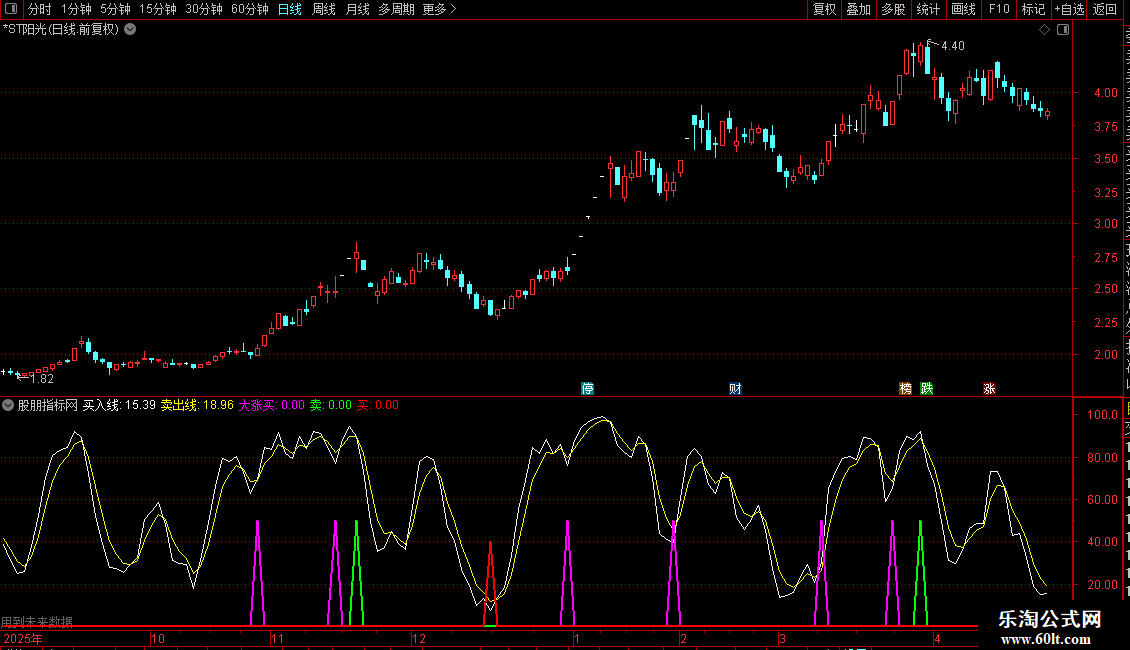The height and width of the screenshot is (650, 1130).
Task: Click 标记 mark button
Action: tap(1033, 9)
